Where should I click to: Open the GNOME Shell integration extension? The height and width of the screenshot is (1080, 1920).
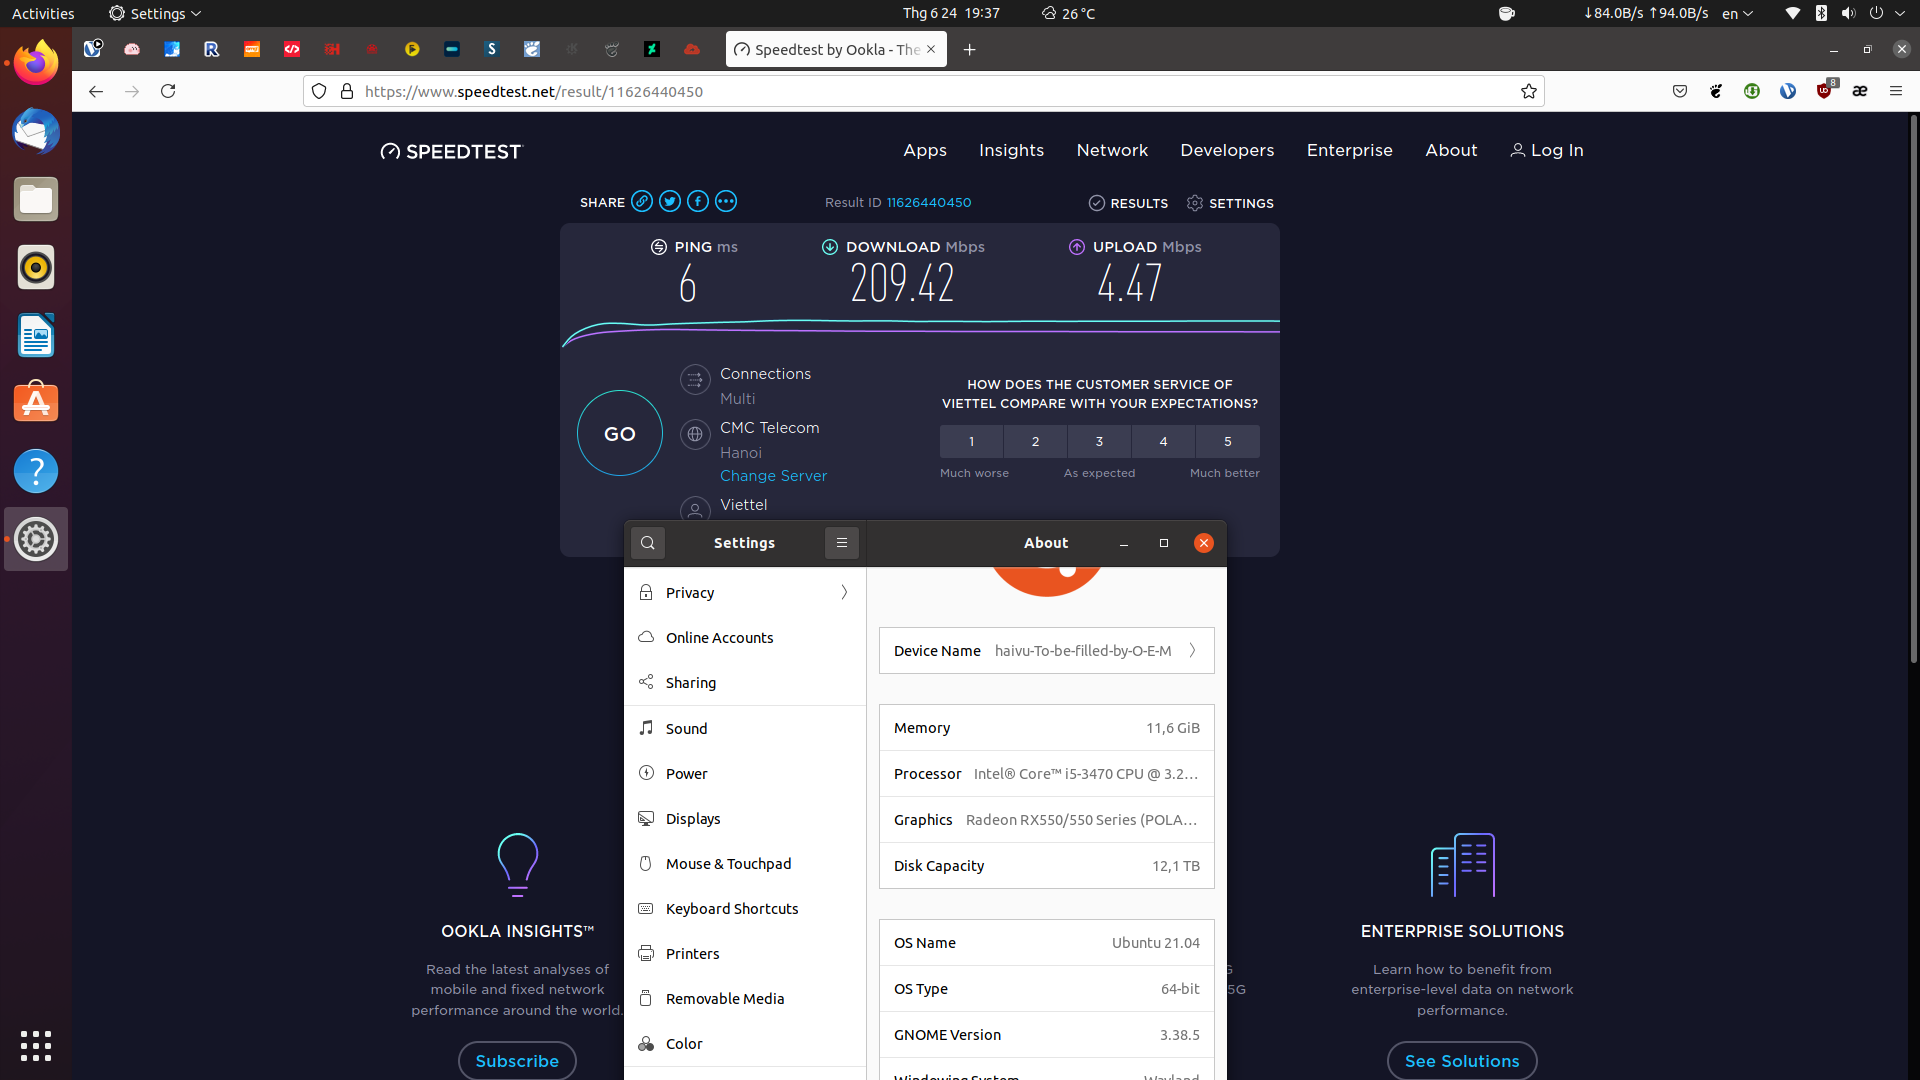pyautogui.click(x=1716, y=91)
